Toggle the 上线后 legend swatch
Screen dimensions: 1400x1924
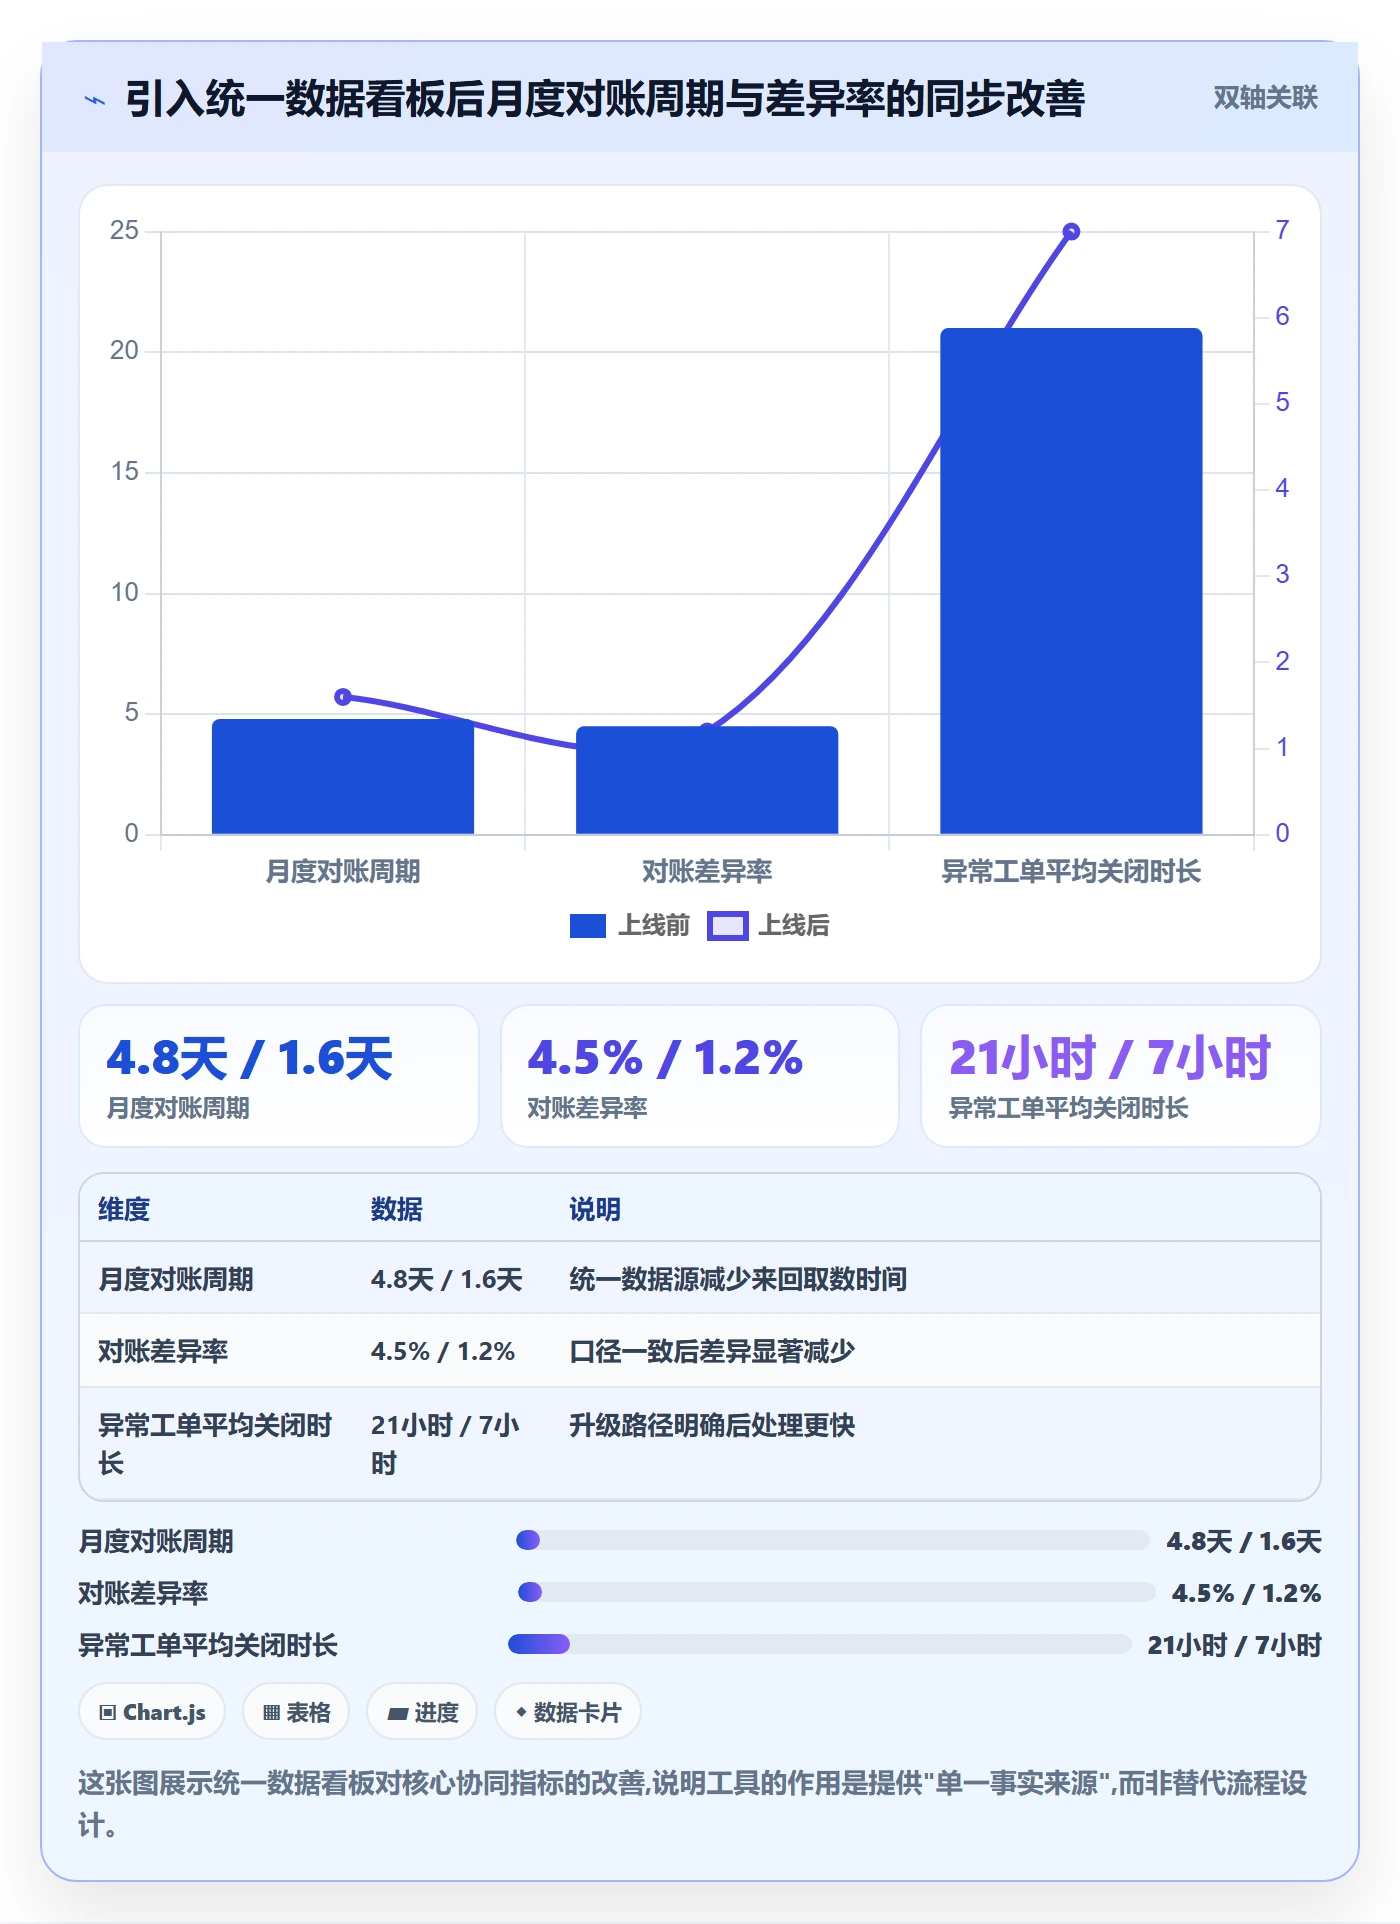coord(728,926)
